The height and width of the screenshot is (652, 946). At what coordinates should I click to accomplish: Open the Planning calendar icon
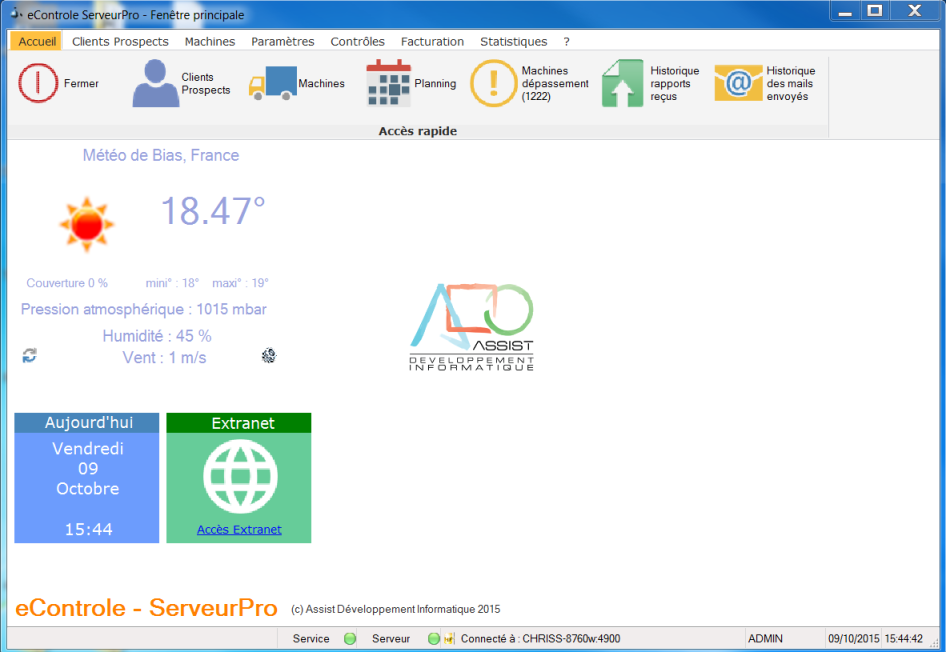click(x=389, y=83)
